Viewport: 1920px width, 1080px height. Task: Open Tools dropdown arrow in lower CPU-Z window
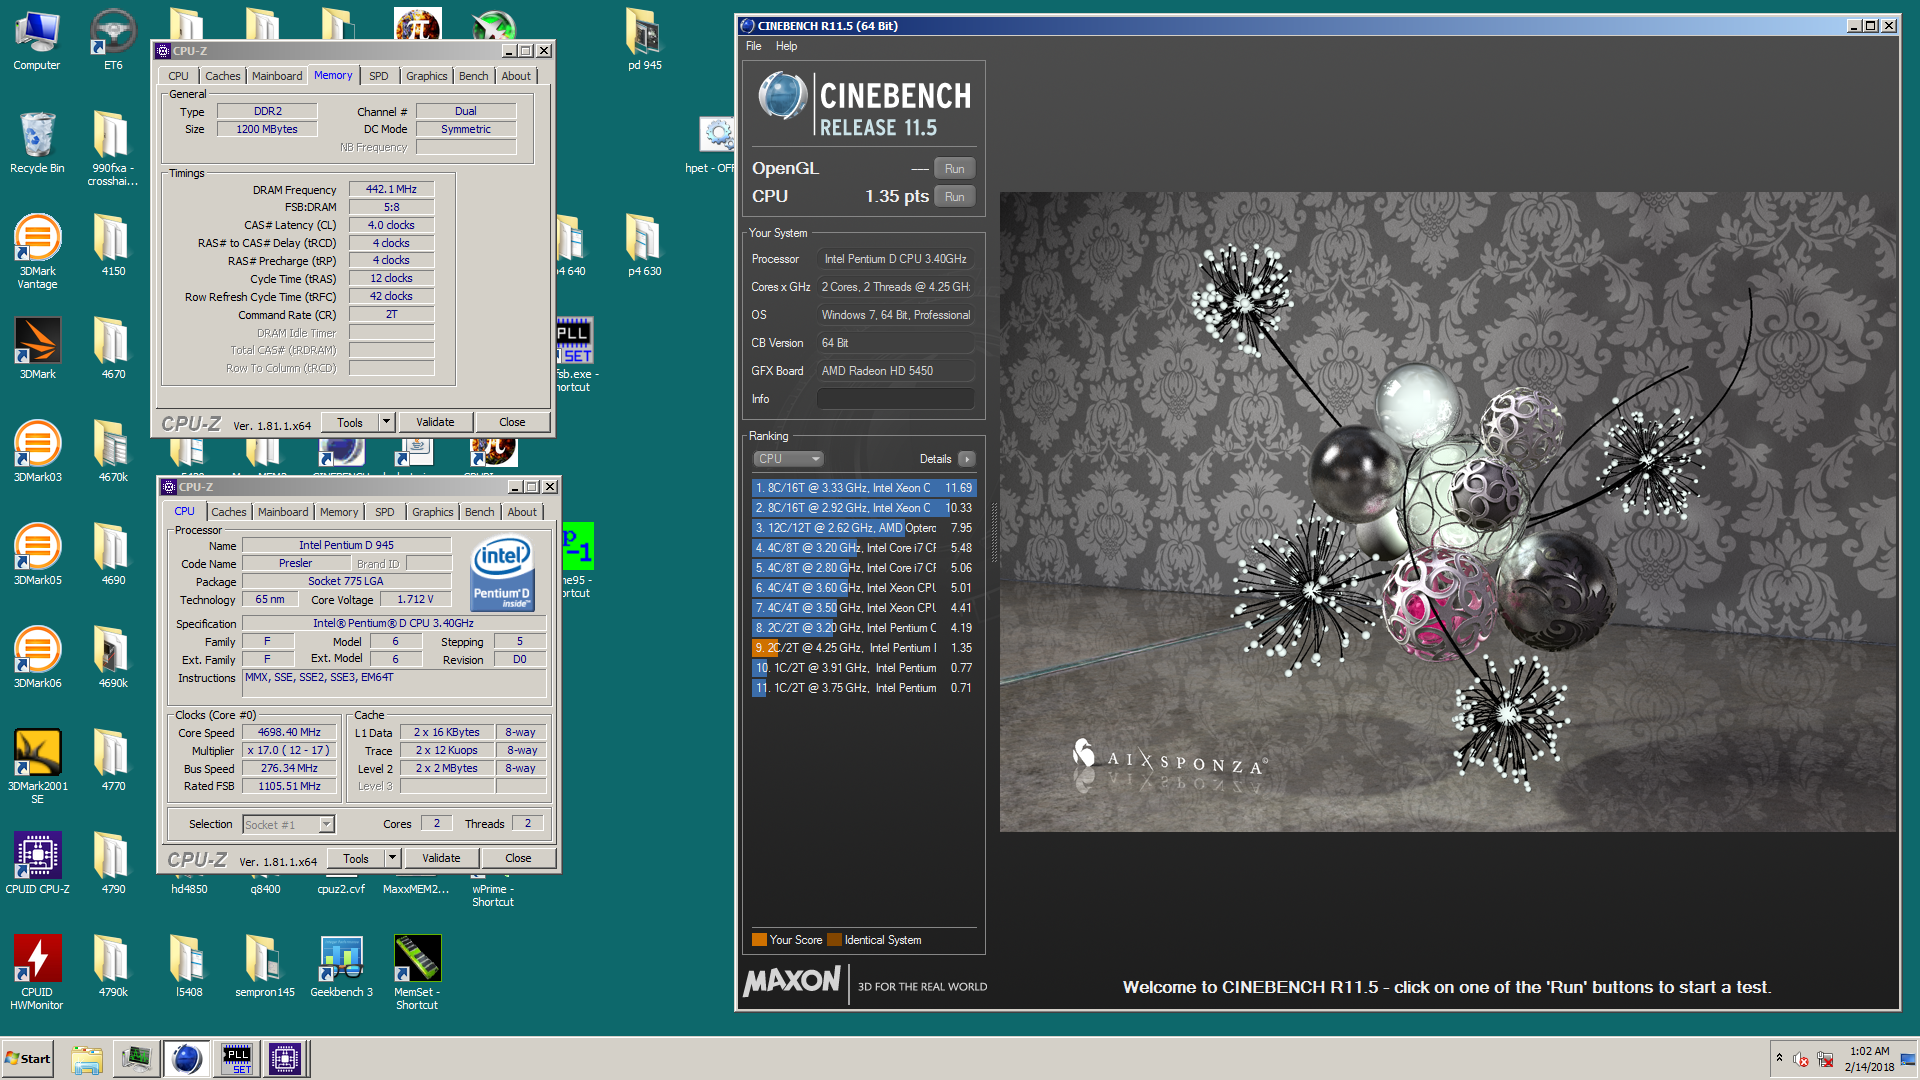click(393, 858)
